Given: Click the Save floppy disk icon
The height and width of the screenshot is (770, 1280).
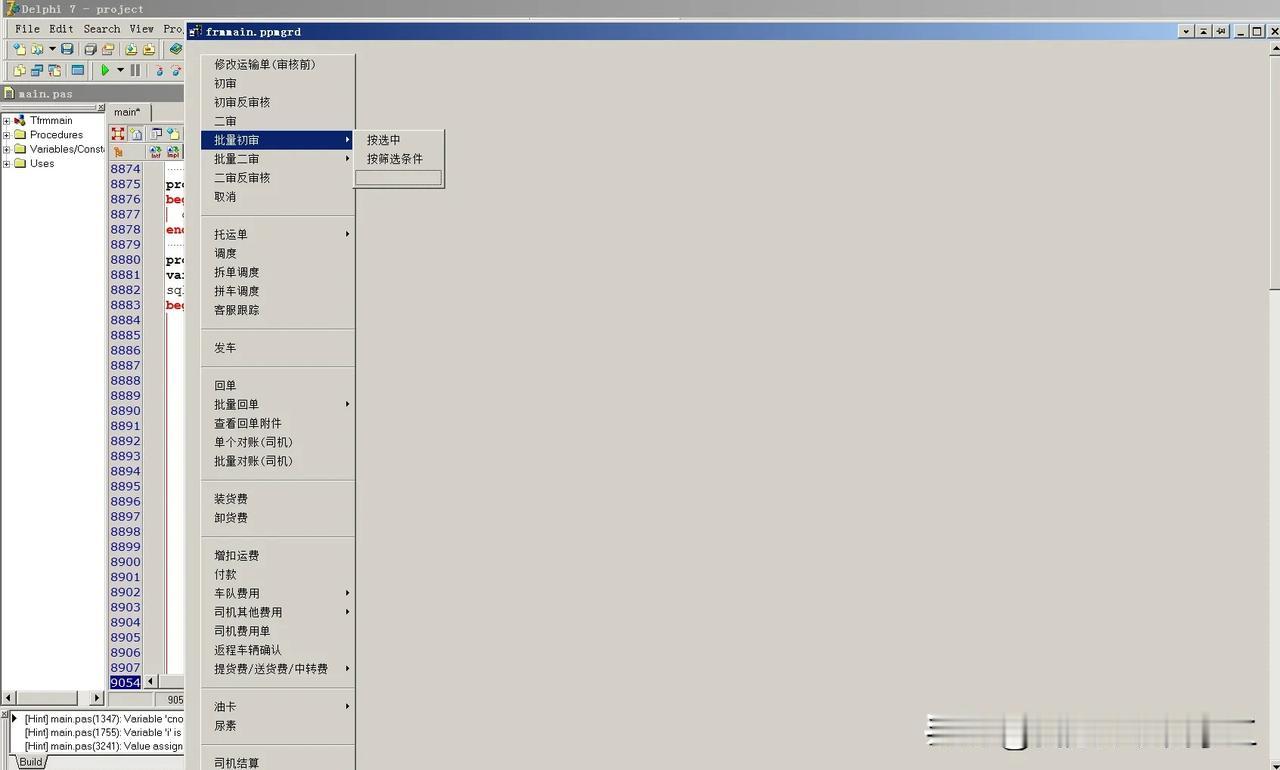Looking at the screenshot, I should click(x=67, y=48).
